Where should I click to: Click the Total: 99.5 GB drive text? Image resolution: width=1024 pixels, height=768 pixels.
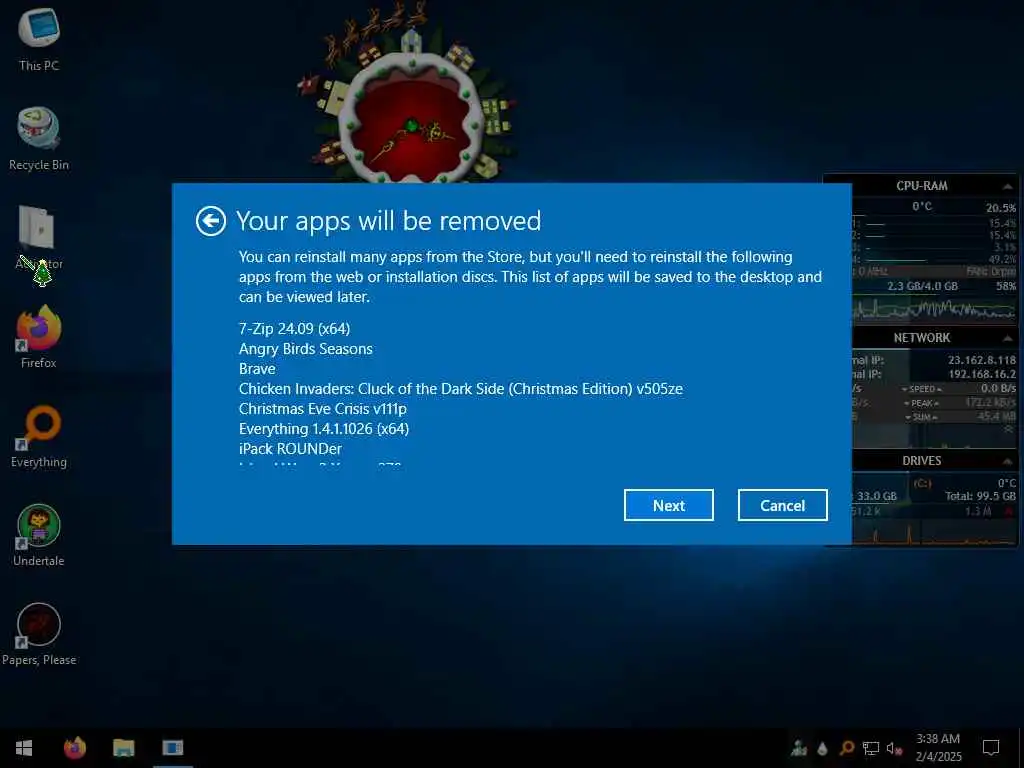tap(980, 496)
